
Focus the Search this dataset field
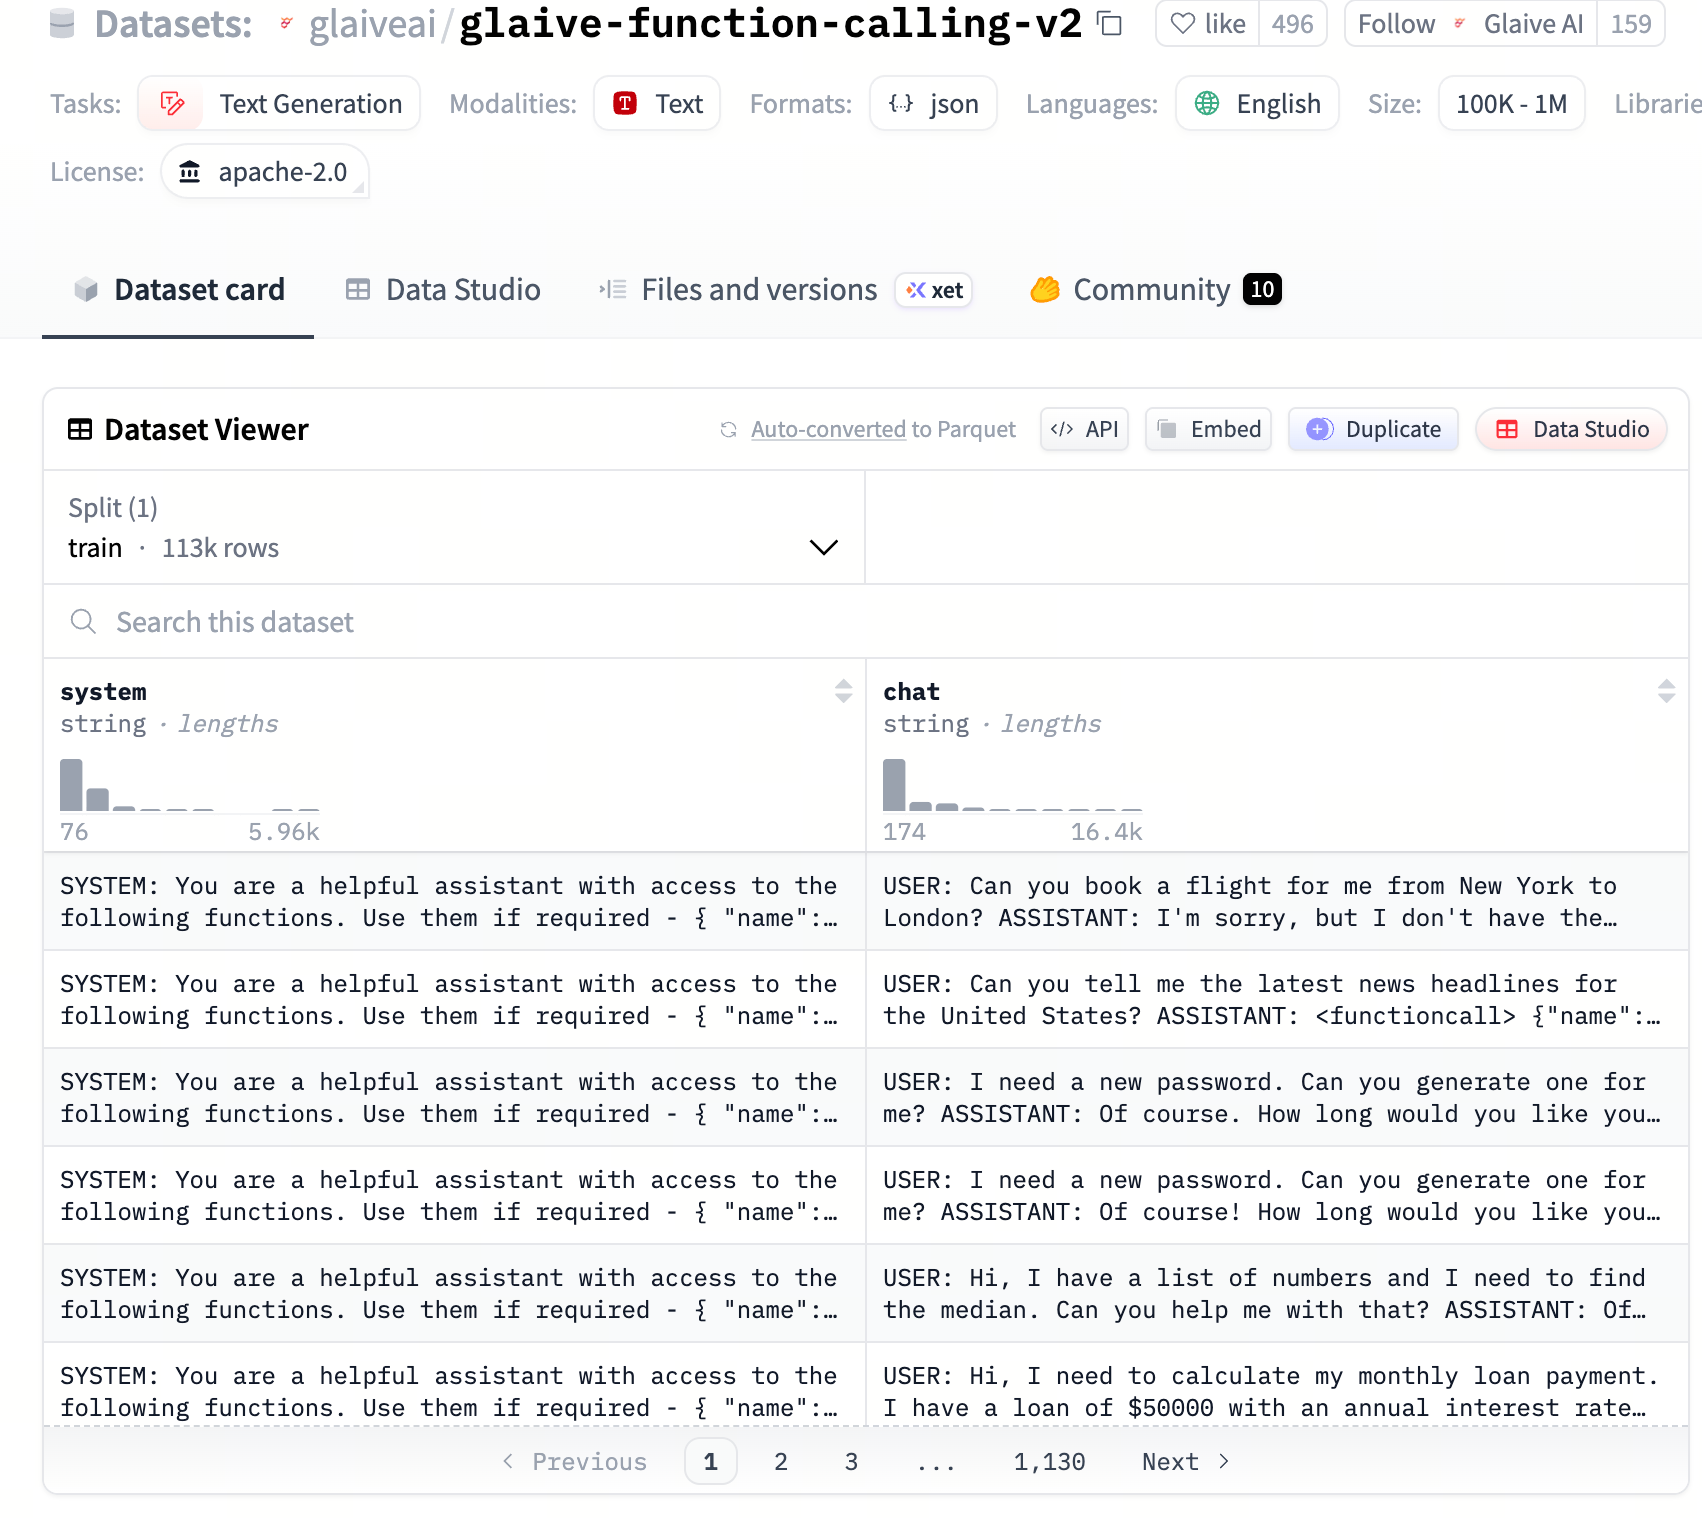coord(866,622)
